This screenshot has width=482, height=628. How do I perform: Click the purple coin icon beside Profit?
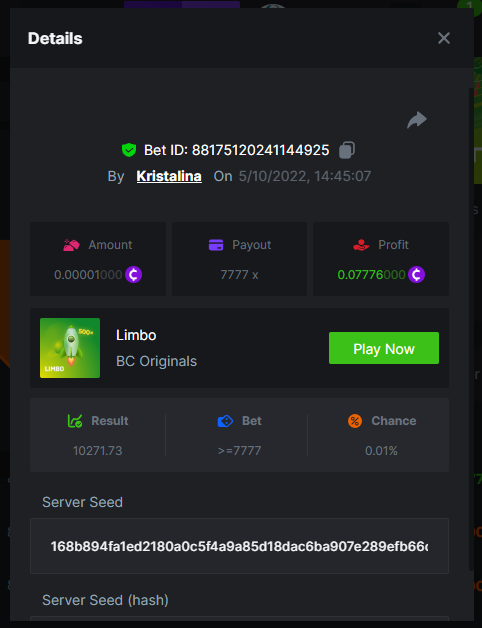pos(416,275)
